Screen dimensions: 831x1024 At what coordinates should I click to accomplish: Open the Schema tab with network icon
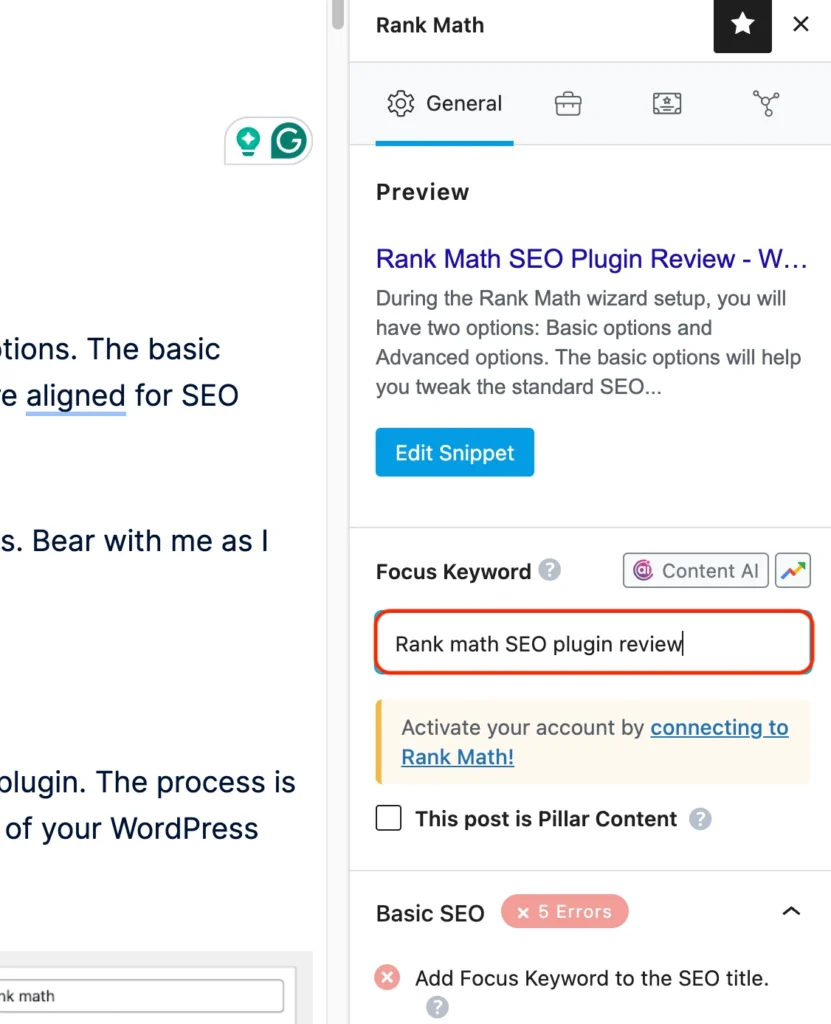point(766,103)
